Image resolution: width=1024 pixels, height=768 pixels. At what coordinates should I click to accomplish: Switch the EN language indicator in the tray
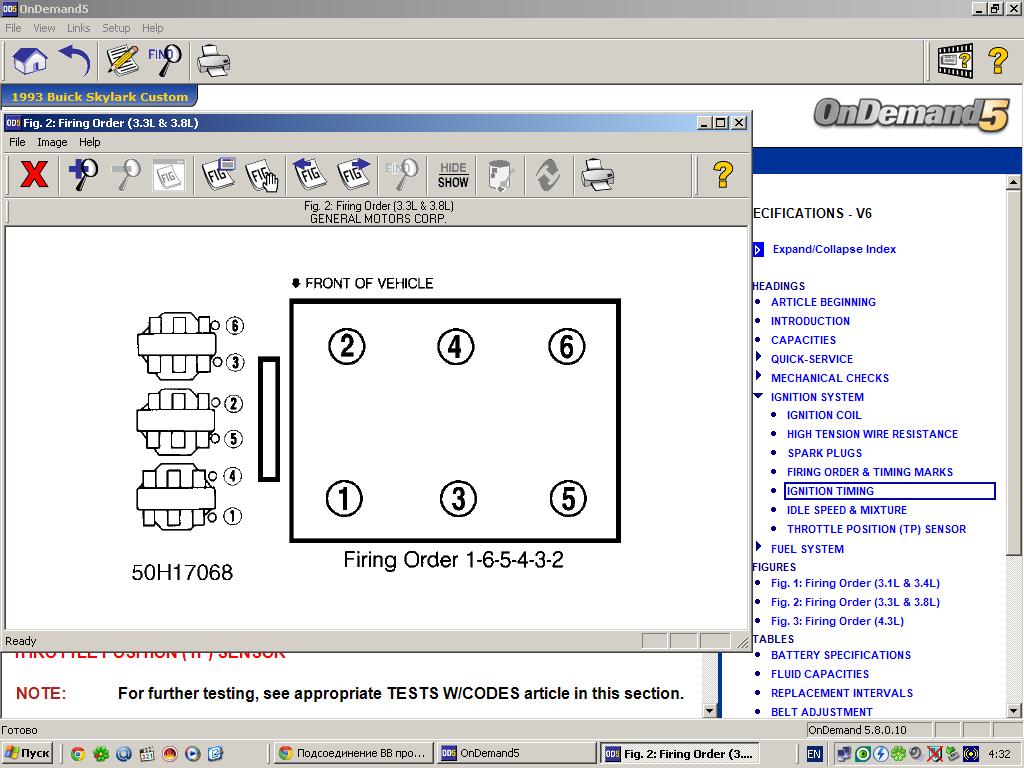click(x=814, y=754)
